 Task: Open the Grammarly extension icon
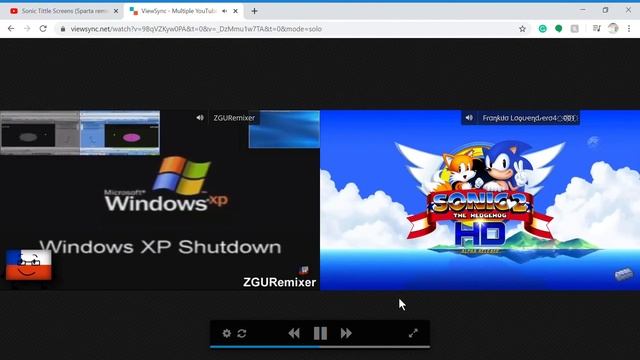point(542,29)
